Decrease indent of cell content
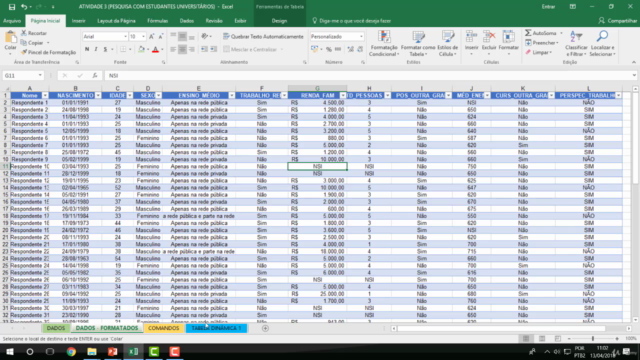 [x=204, y=49]
